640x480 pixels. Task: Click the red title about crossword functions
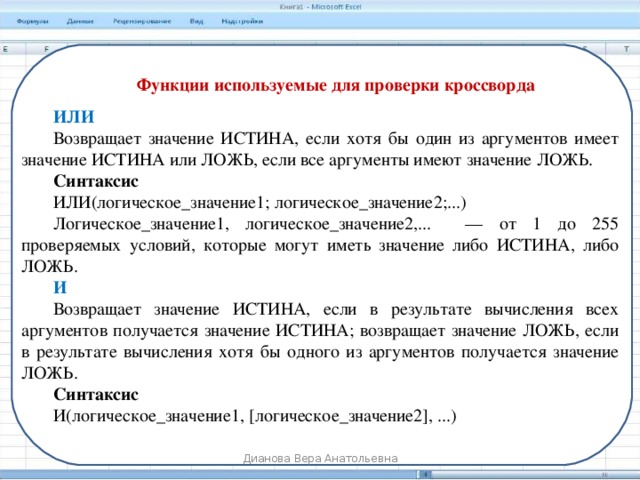click(336, 86)
